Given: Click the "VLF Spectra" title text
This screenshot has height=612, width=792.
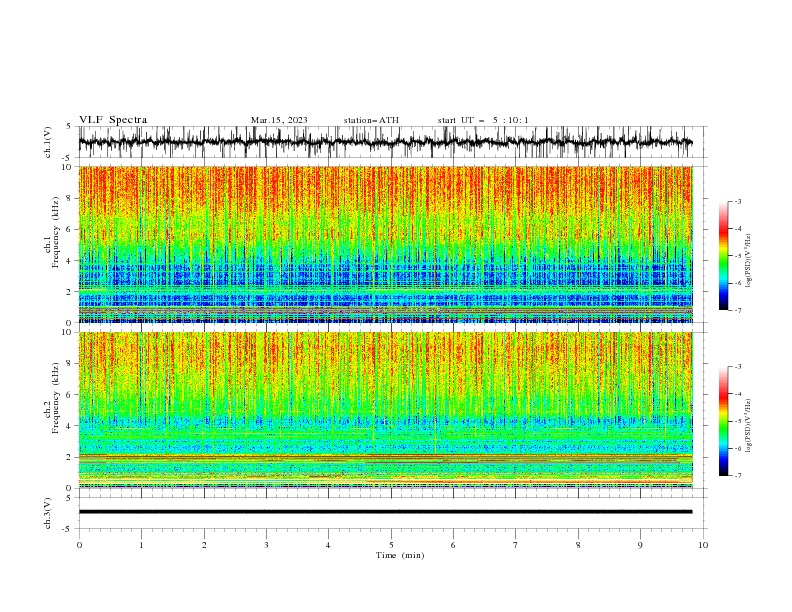Looking at the screenshot, I should (113, 120).
